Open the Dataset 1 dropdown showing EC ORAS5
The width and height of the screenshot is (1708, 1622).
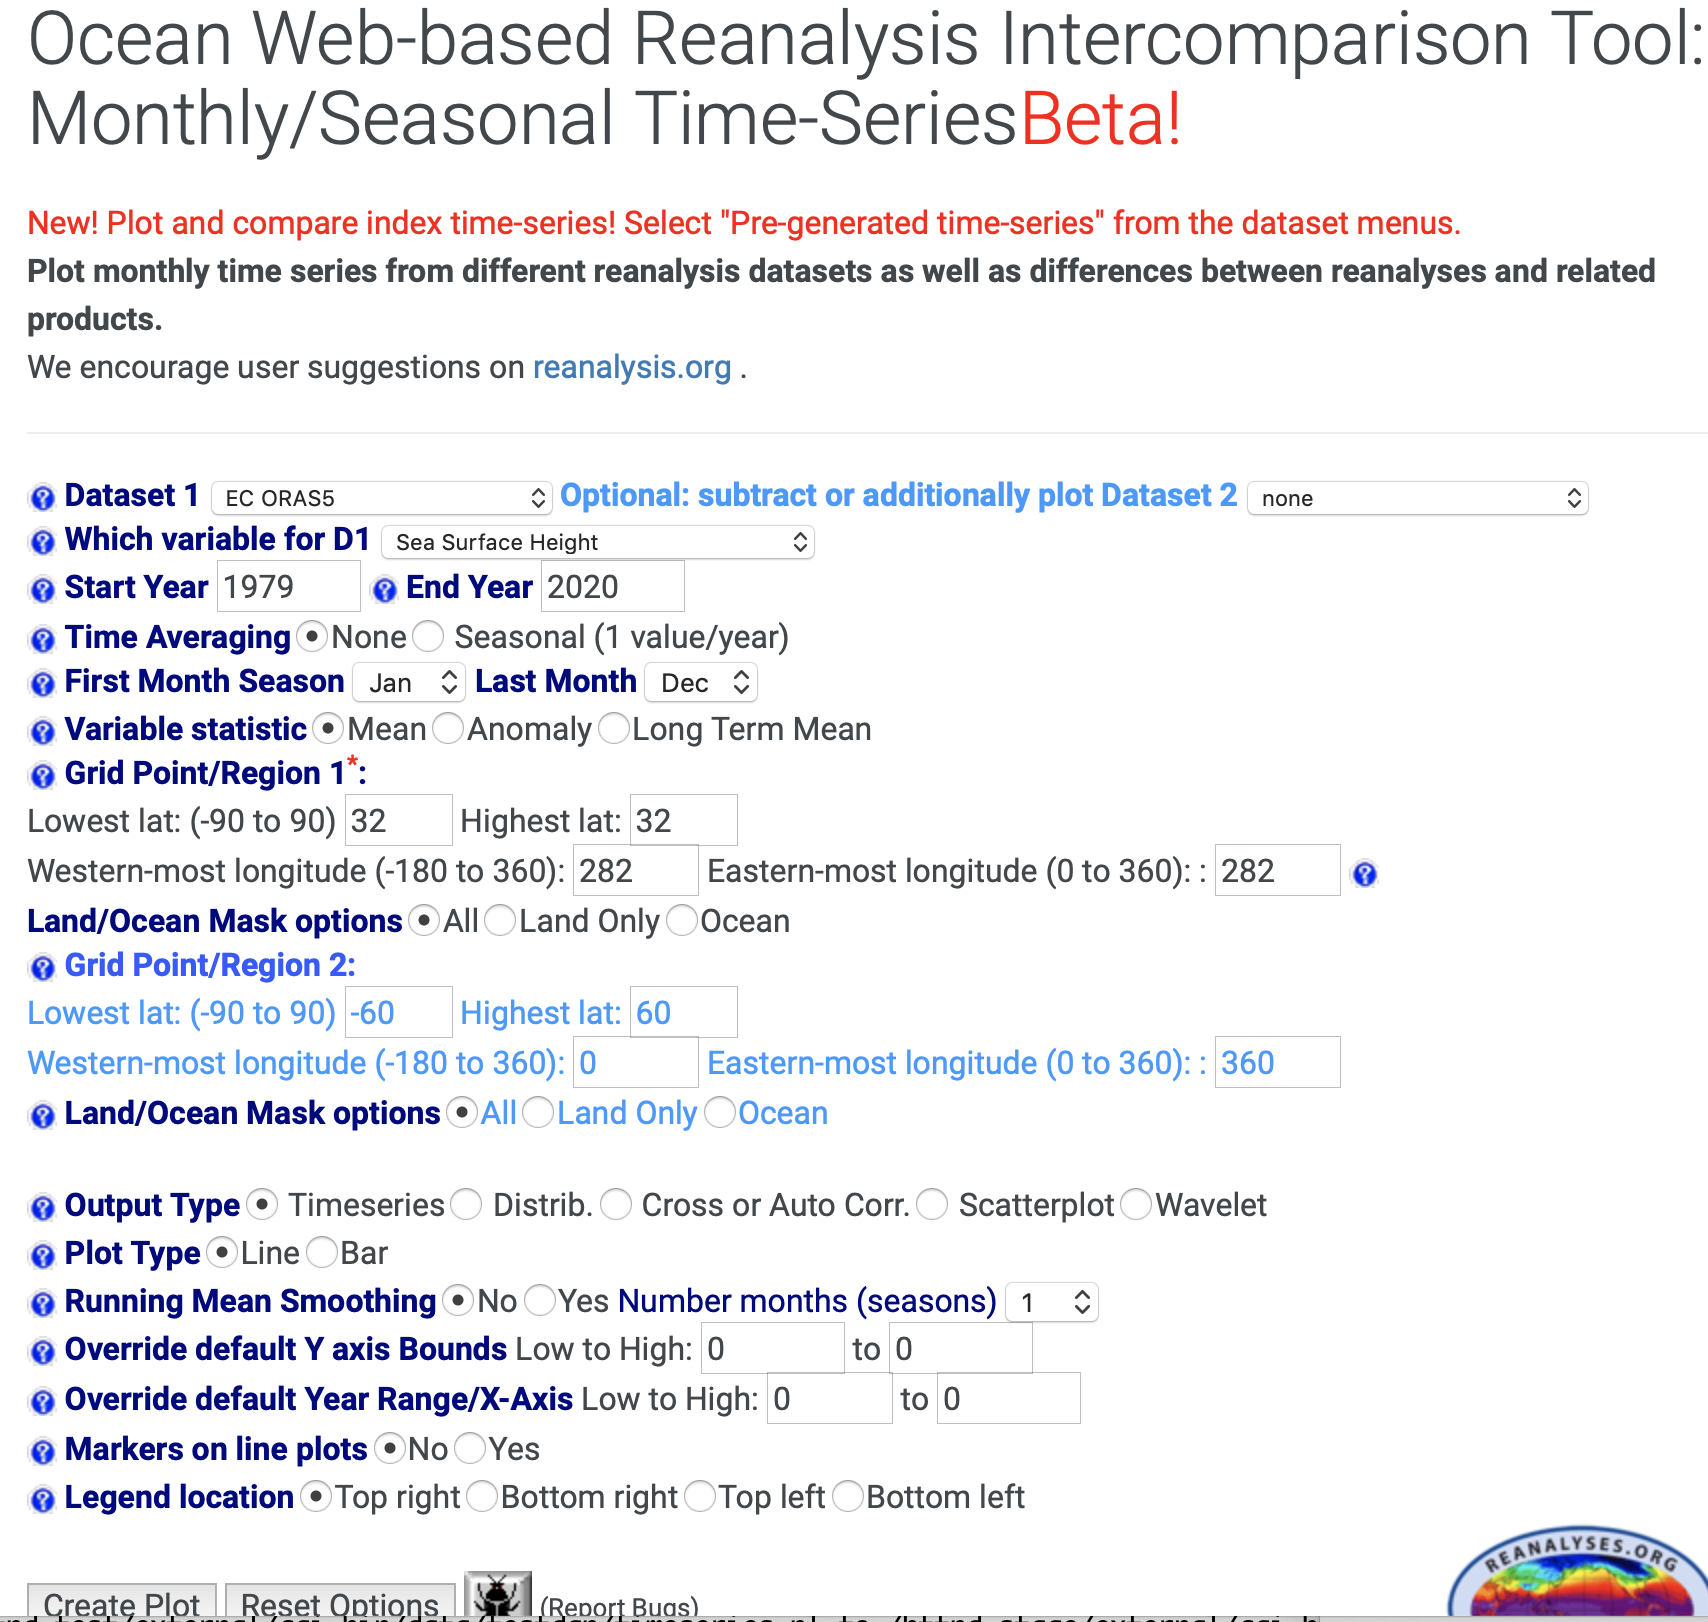(x=382, y=498)
